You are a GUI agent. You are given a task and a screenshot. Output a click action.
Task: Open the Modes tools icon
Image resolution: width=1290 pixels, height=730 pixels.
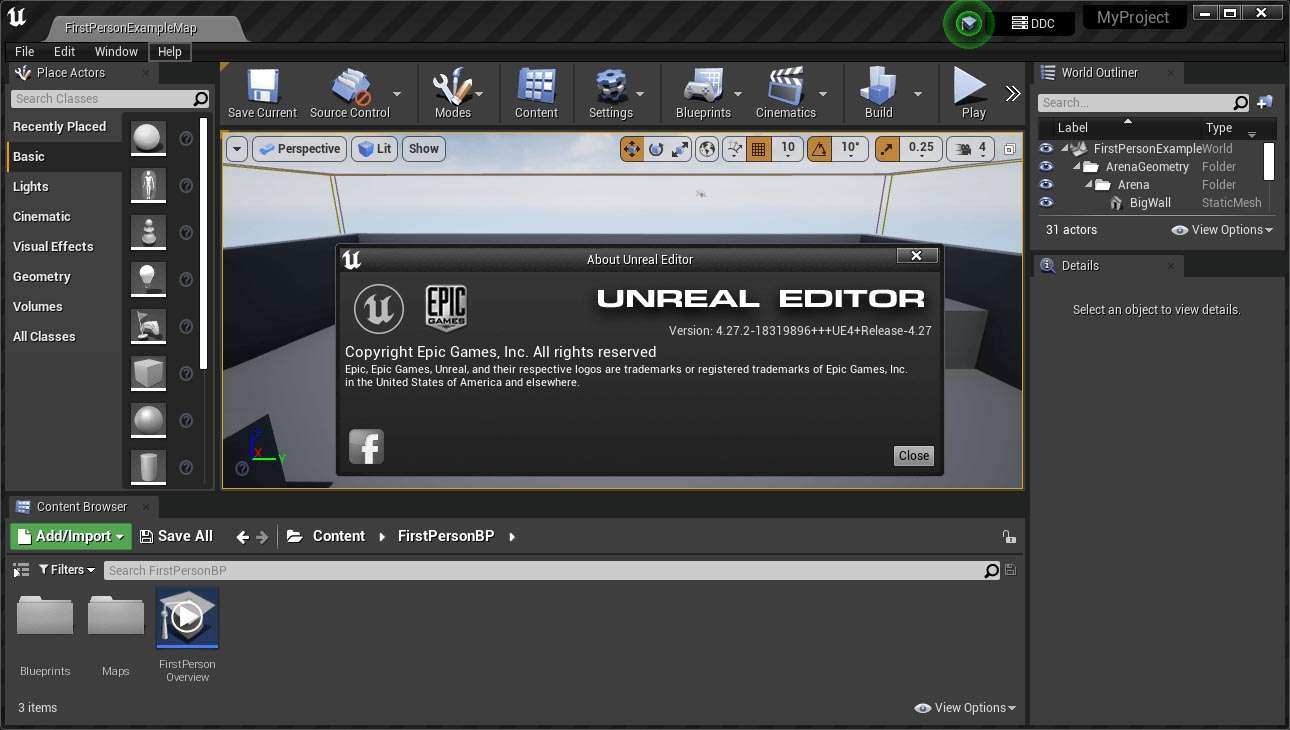(x=452, y=88)
